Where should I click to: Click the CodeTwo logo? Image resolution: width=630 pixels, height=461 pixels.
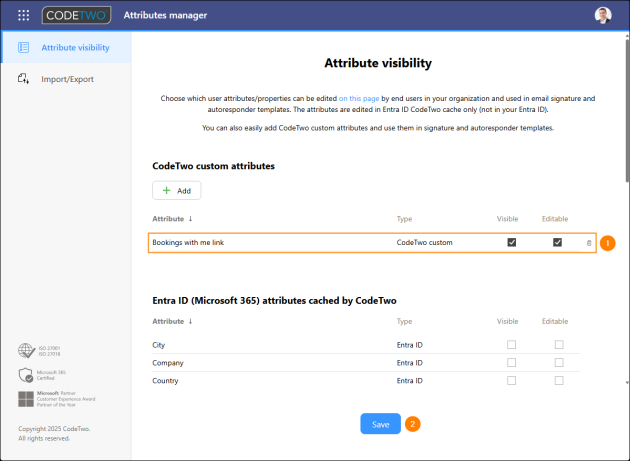pyautogui.click(x=76, y=15)
